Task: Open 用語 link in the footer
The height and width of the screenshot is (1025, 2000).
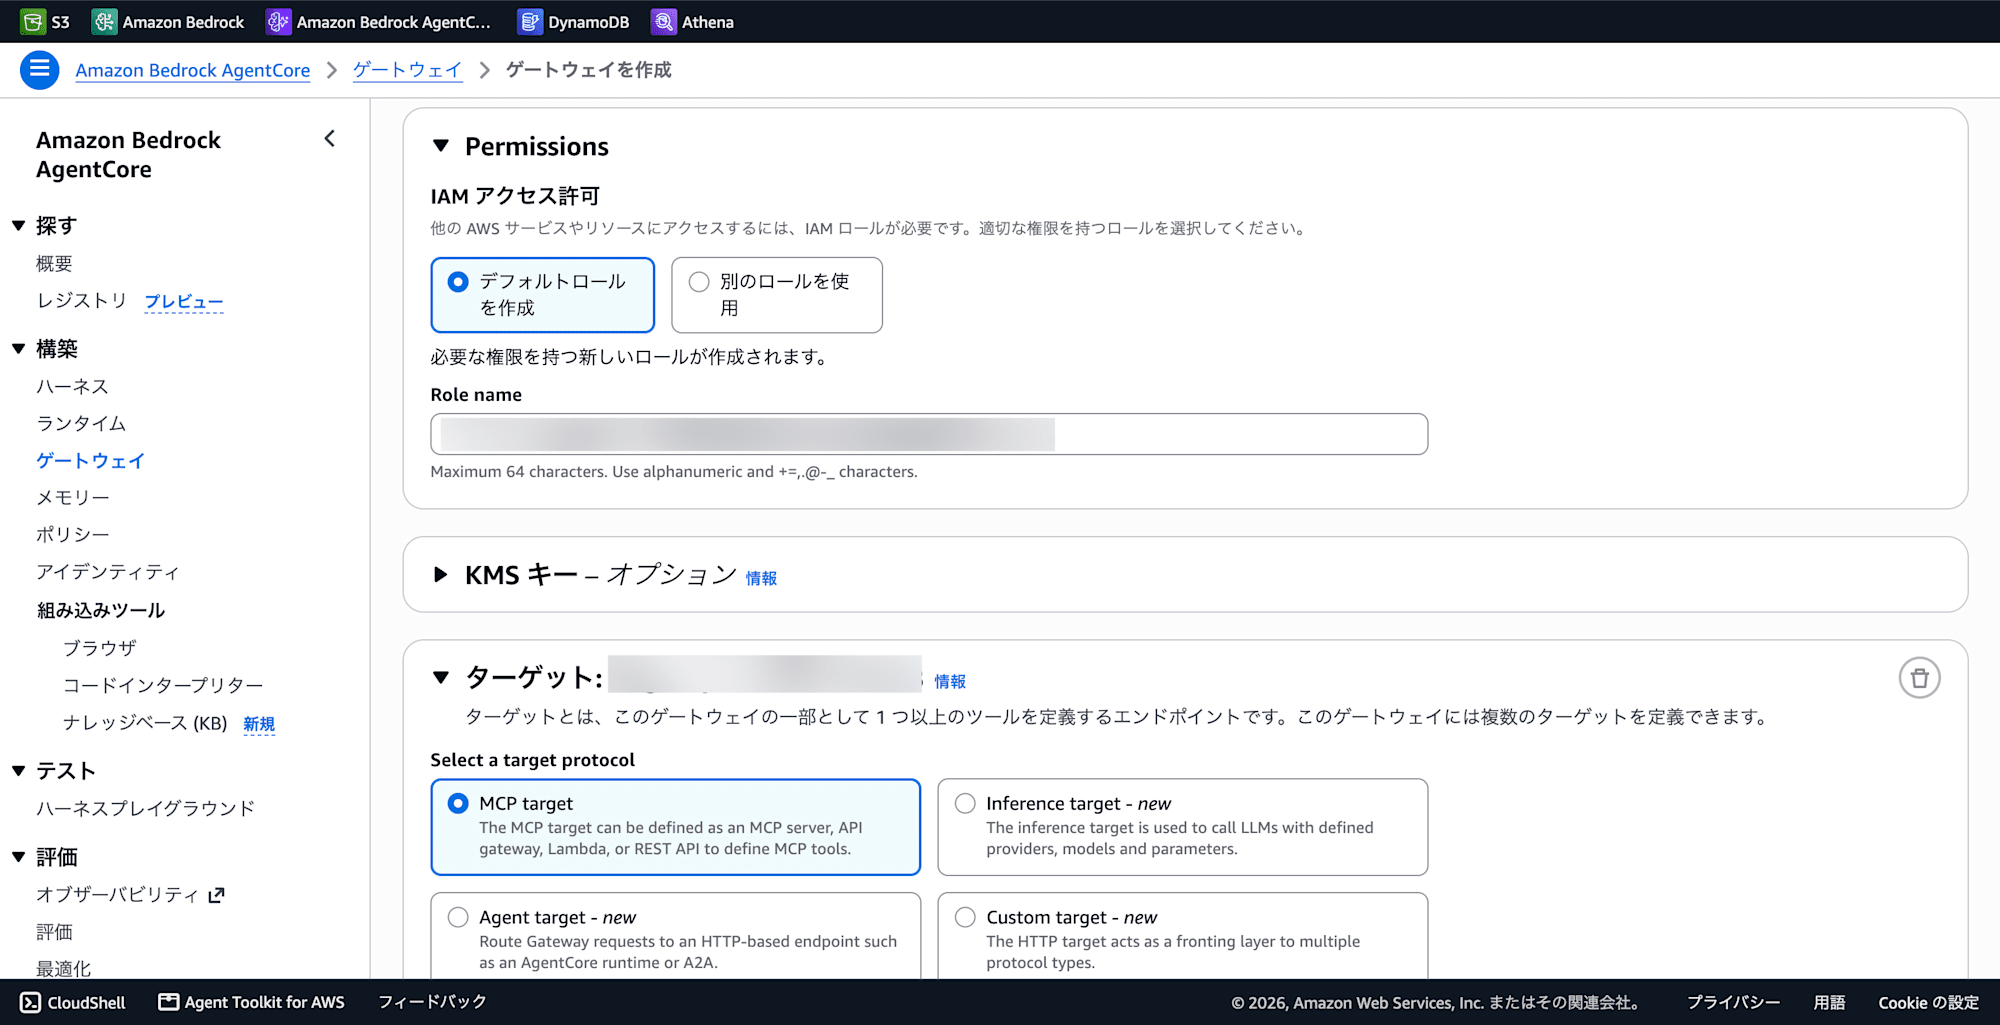Action: (x=1830, y=1002)
